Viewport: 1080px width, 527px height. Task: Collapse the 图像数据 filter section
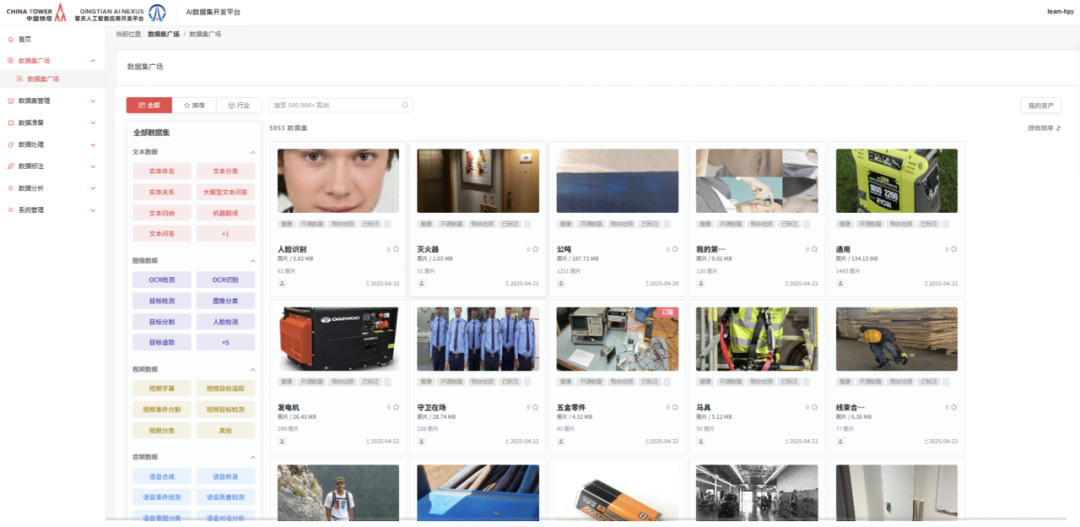point(253,261)
